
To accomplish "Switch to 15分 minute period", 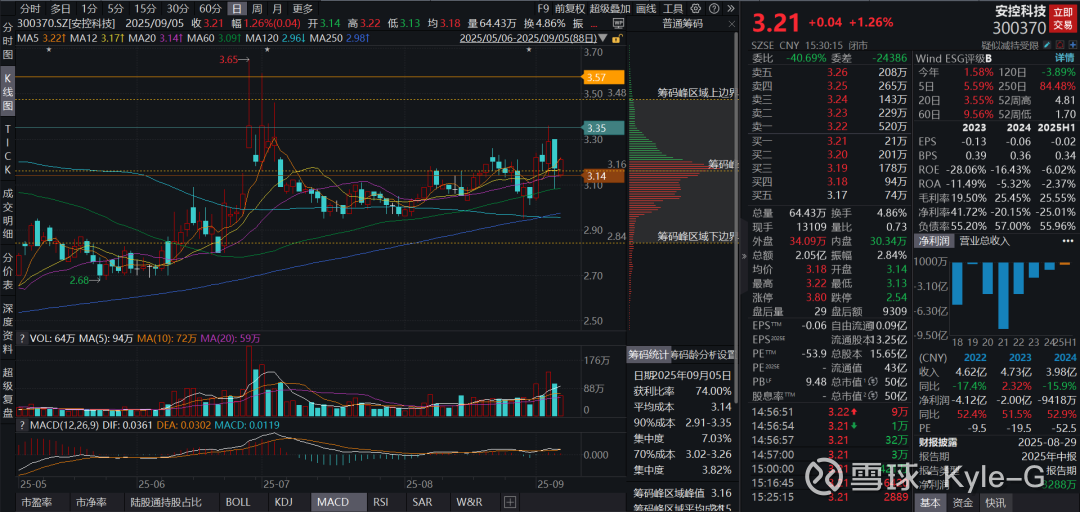I will tap(145, 9).
